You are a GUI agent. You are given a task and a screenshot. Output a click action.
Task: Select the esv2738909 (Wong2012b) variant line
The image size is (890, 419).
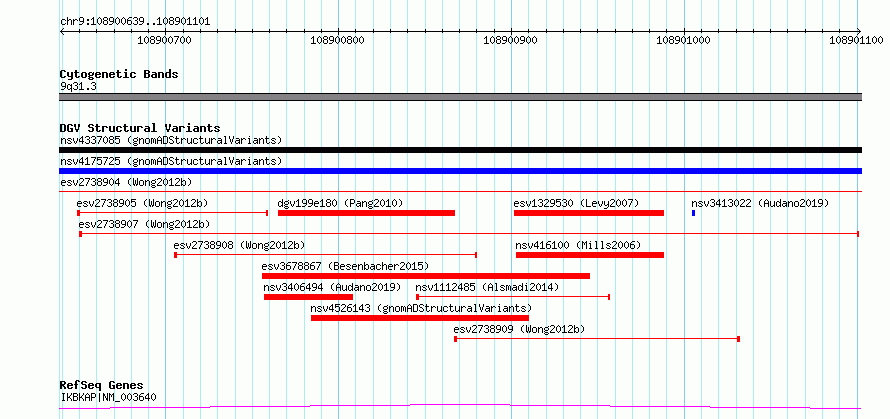(597, 339)
